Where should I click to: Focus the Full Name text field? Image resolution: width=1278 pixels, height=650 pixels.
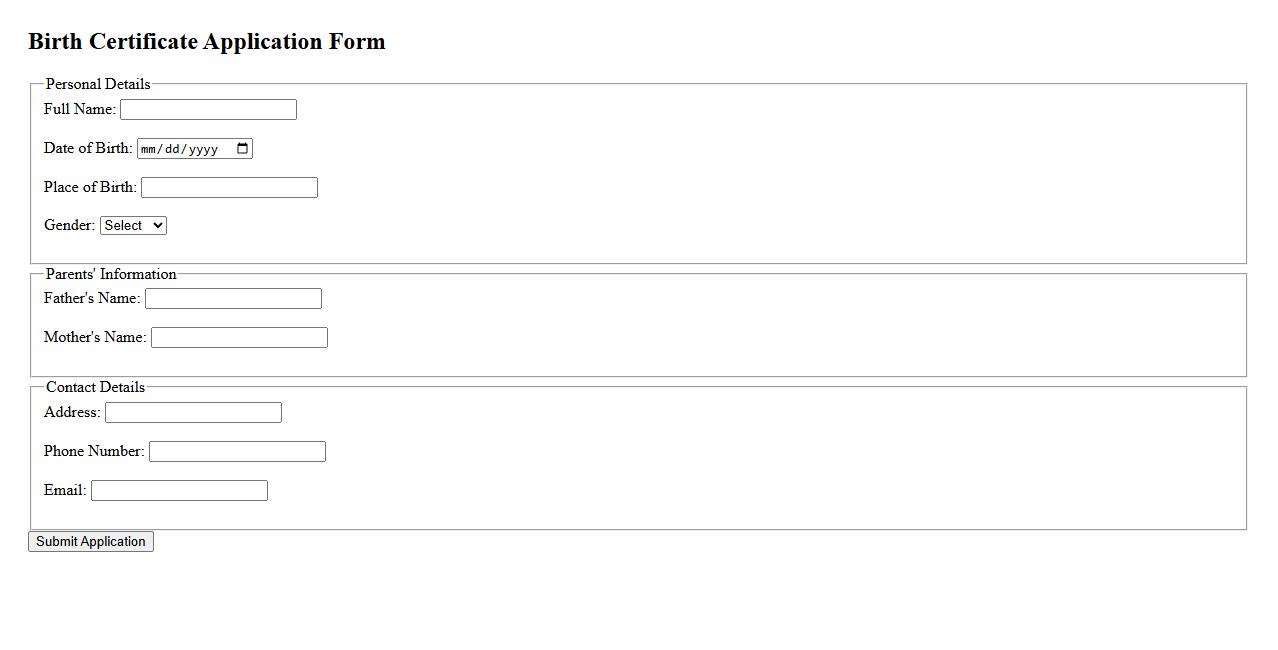click(x=208, y=110)
